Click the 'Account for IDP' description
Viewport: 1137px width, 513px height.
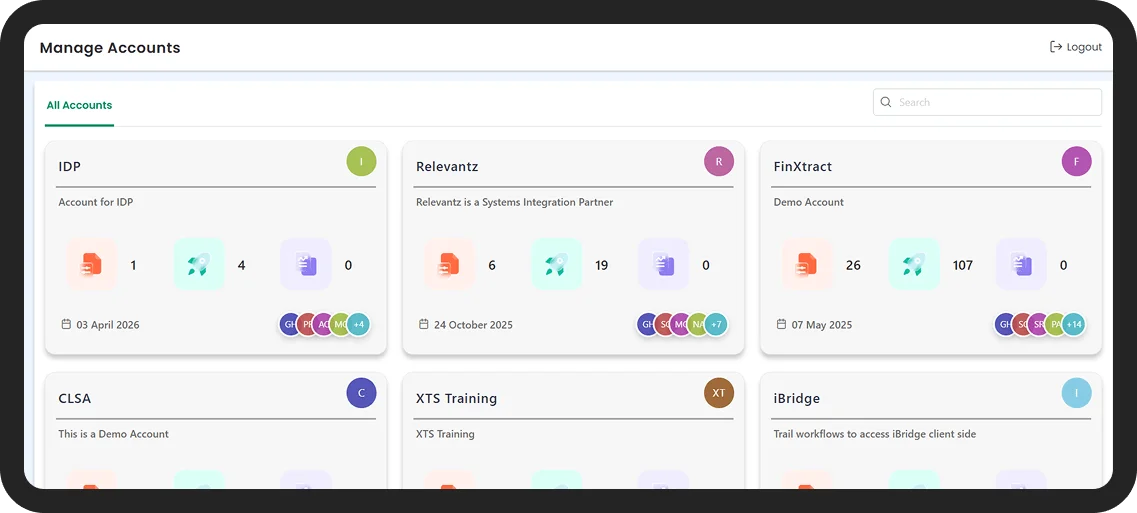click(x=96, y=202)
